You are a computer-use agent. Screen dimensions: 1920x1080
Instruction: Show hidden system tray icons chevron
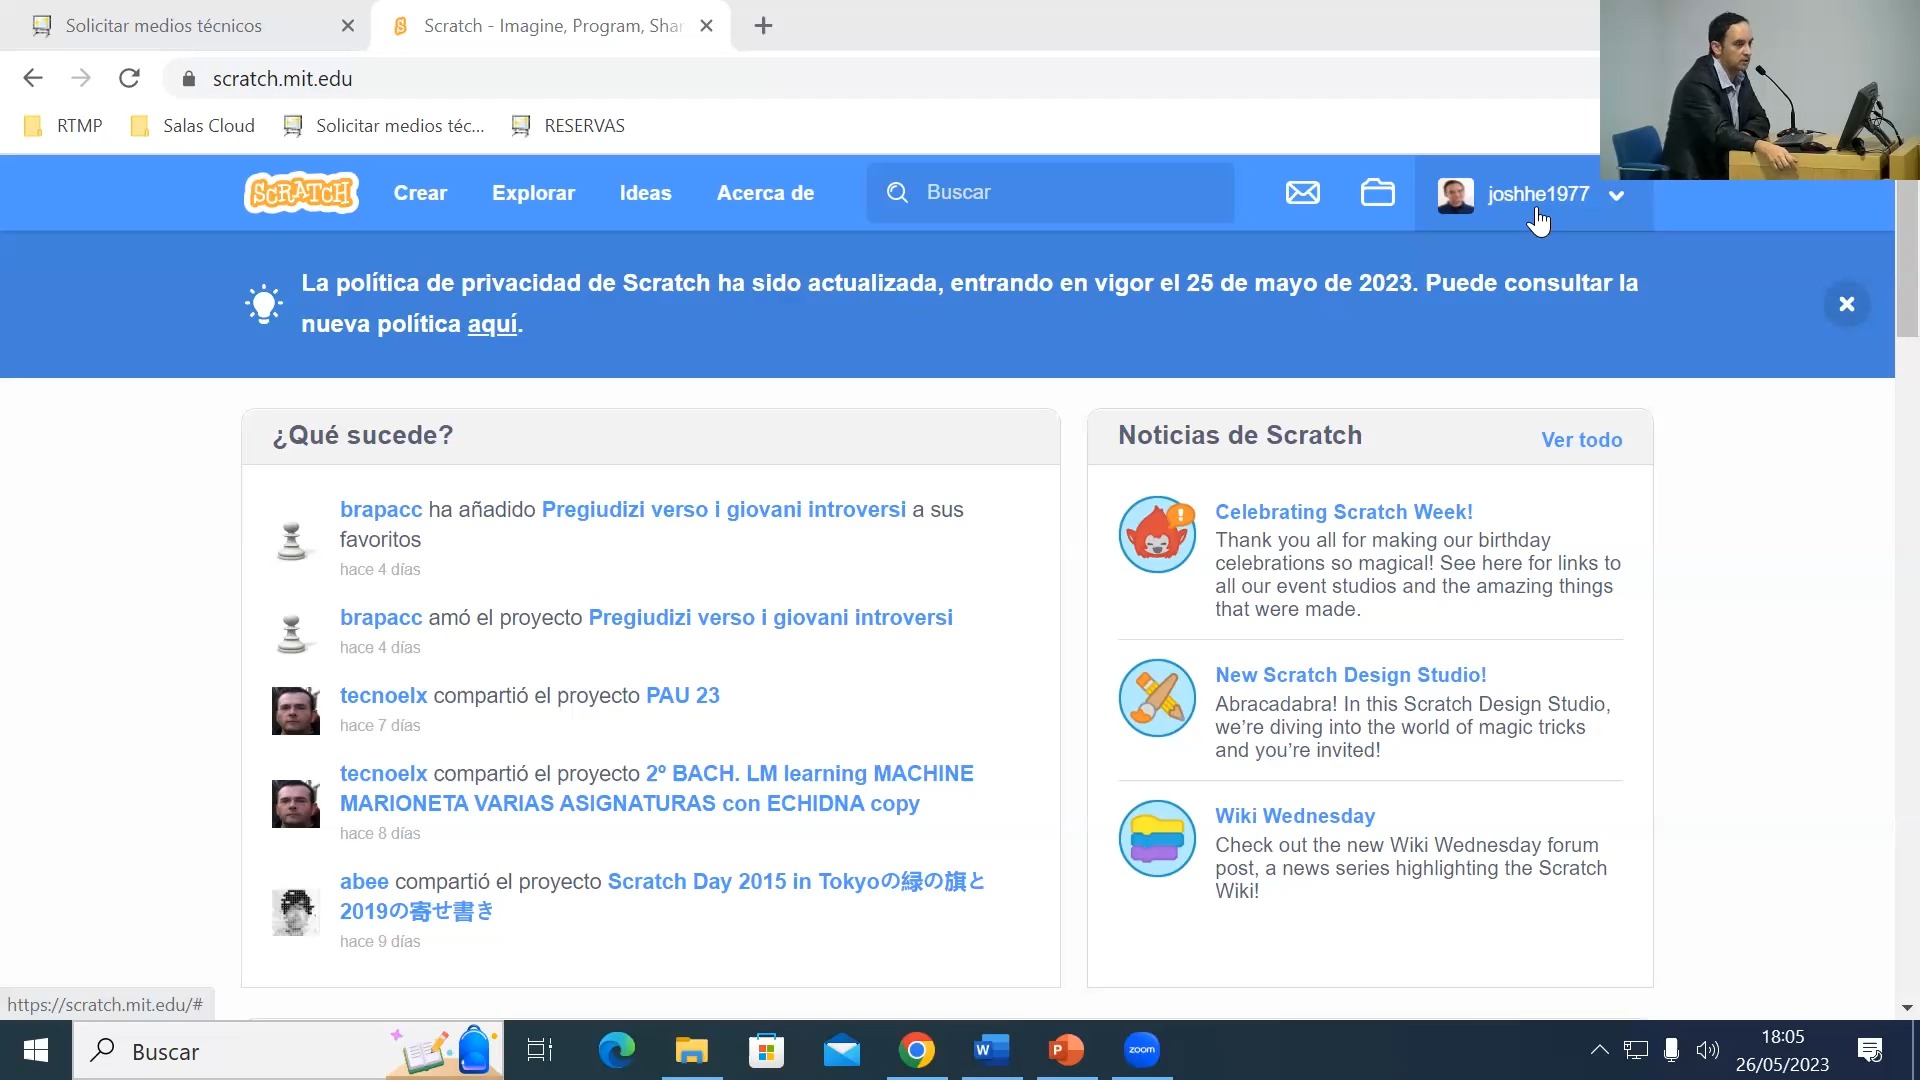click(x=1599, y=1050)
